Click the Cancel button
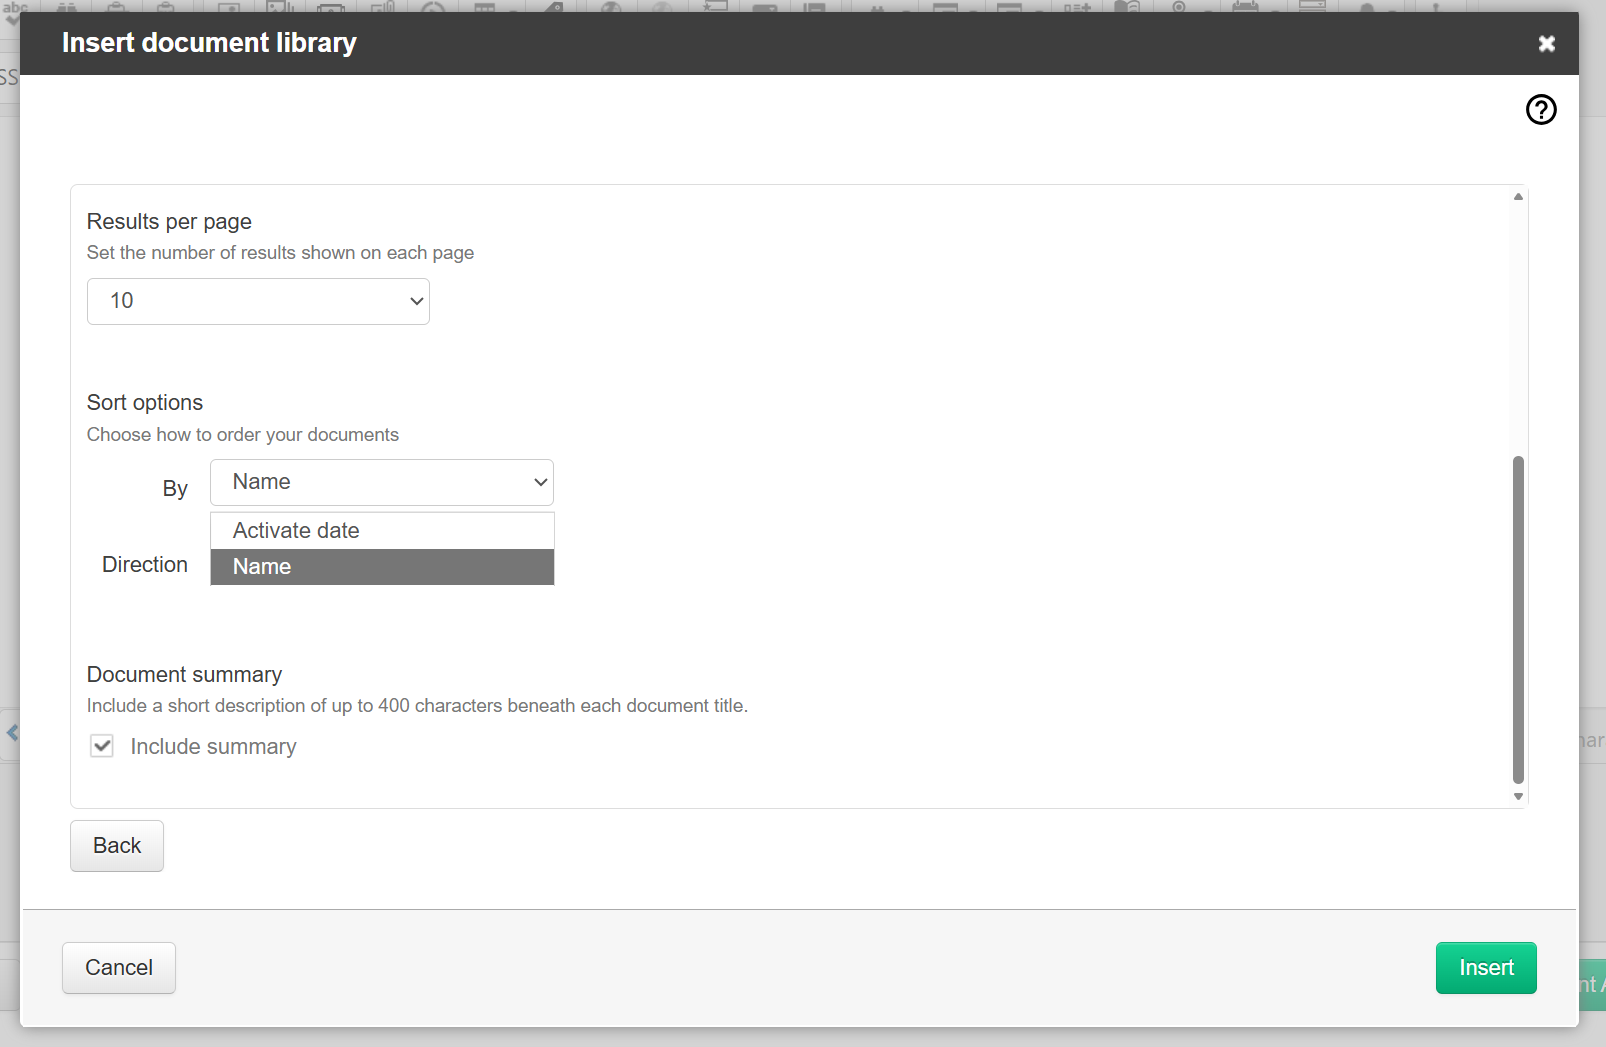Screen dimensions: 1606x1047 (118, 967)
